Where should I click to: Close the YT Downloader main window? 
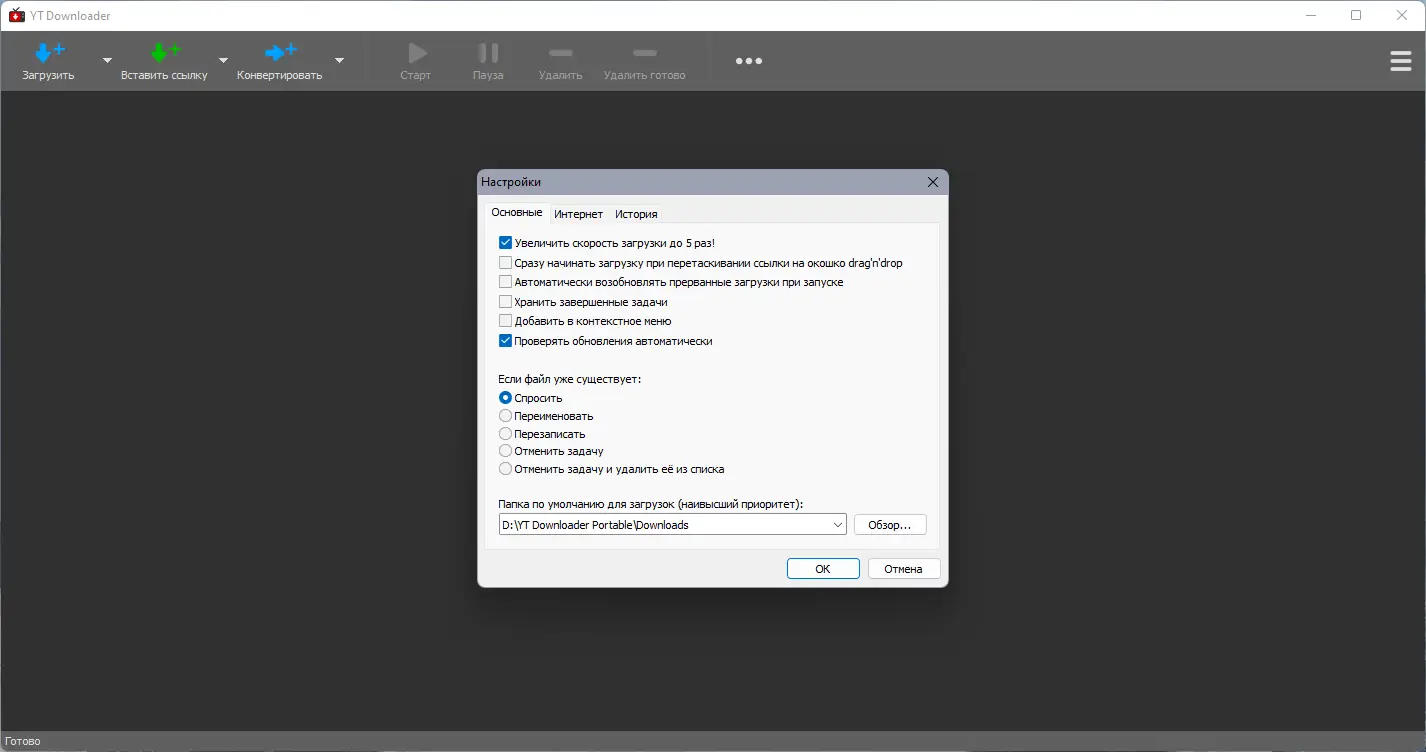coord(1402,15)
